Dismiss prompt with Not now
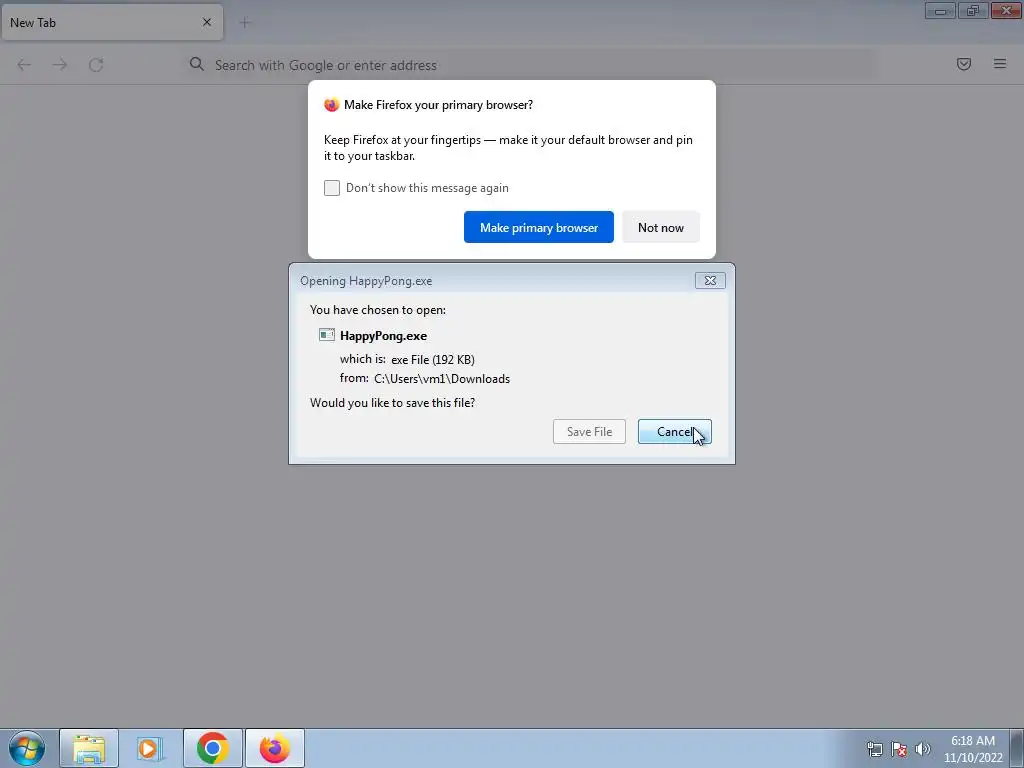This screenshot has height=768, width=1024. point(661,227)
